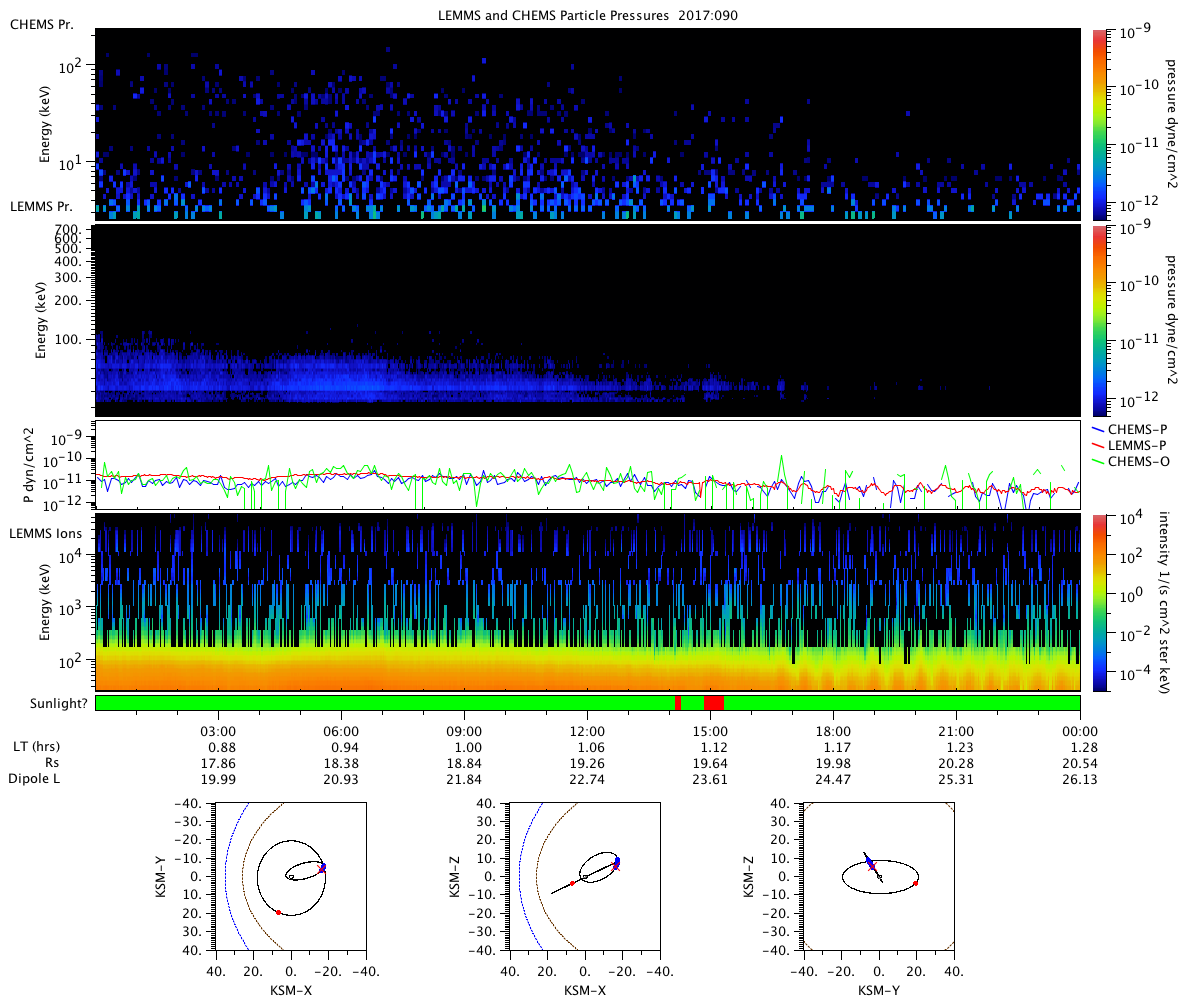Click the Sunlight? row label
This screenshot has width=1200, height=1000.
[x=45, y=703]
